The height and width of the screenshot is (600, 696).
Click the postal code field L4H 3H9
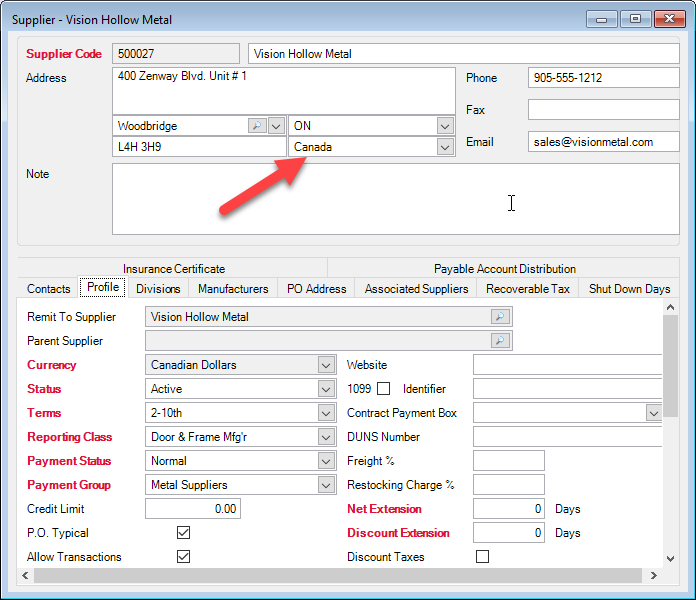[x=199, y=147]
